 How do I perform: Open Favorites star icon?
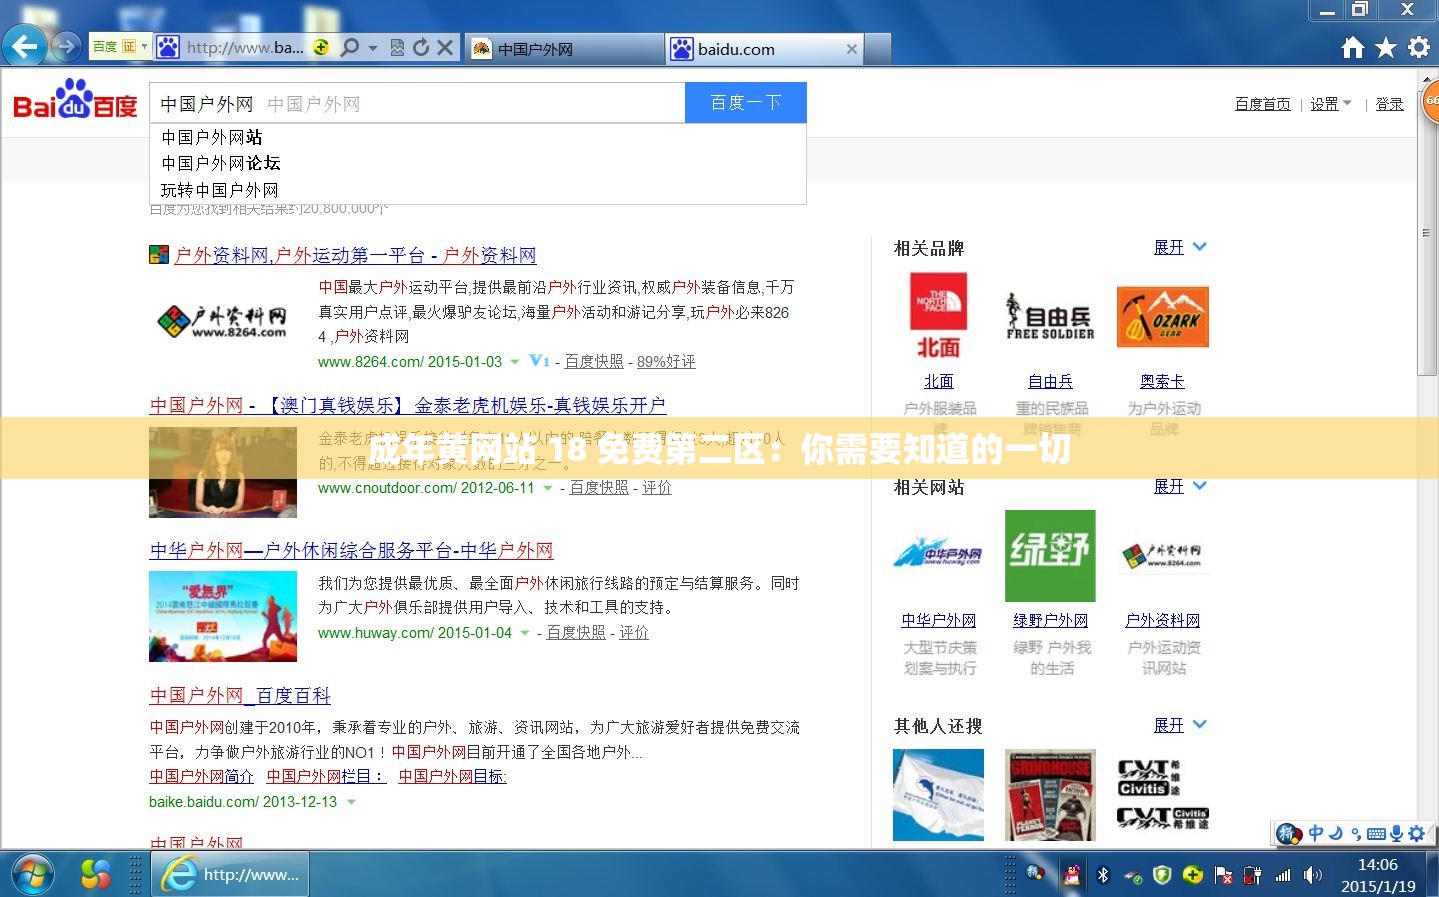point(1386,47)
